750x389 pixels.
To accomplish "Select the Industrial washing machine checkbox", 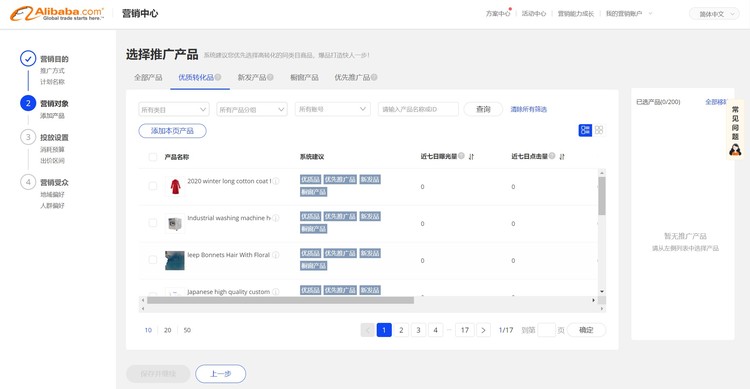I will [153, 223].
